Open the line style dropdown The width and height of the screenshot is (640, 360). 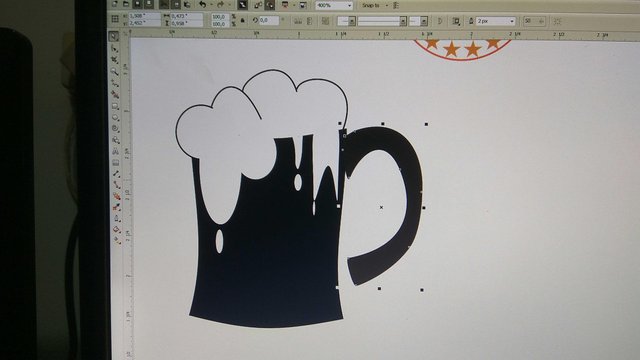coord(403,21)
